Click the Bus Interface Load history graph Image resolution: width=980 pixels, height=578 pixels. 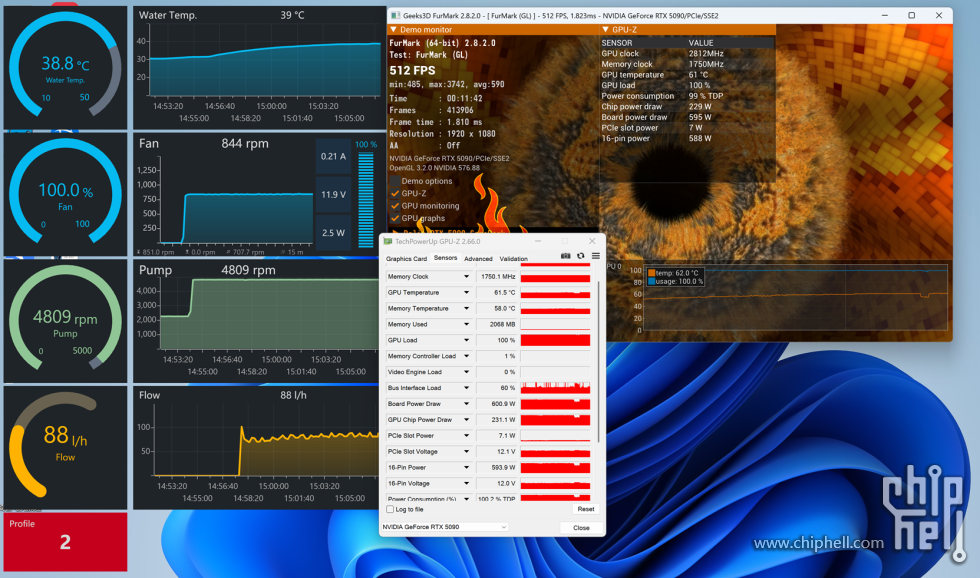tap(555, 388)
